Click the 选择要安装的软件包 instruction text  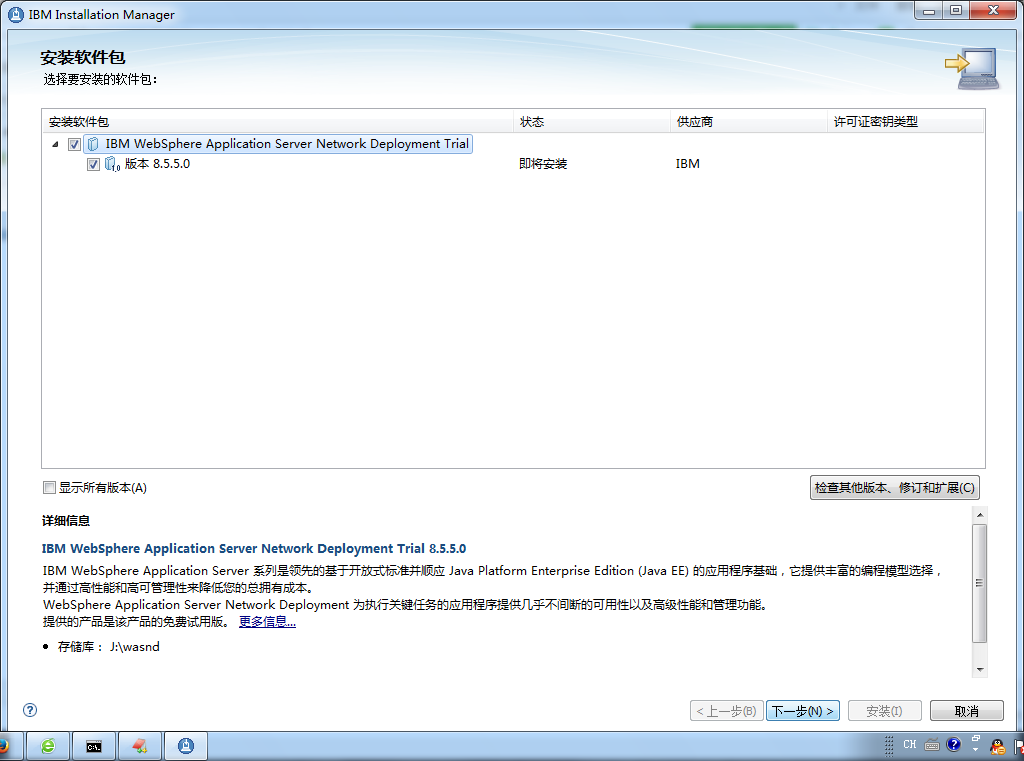click(x=100, y=80)
